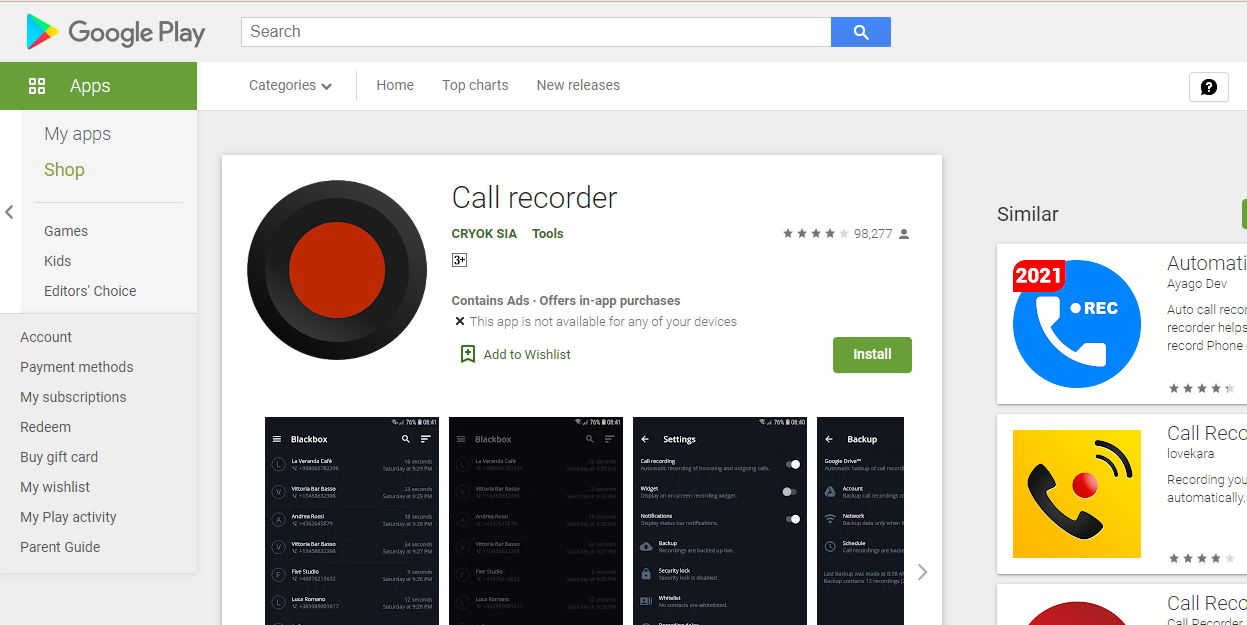Expand the Categories dropdown
The height and width of the screenshot is (625, 1247).
(x=290, y=86)
